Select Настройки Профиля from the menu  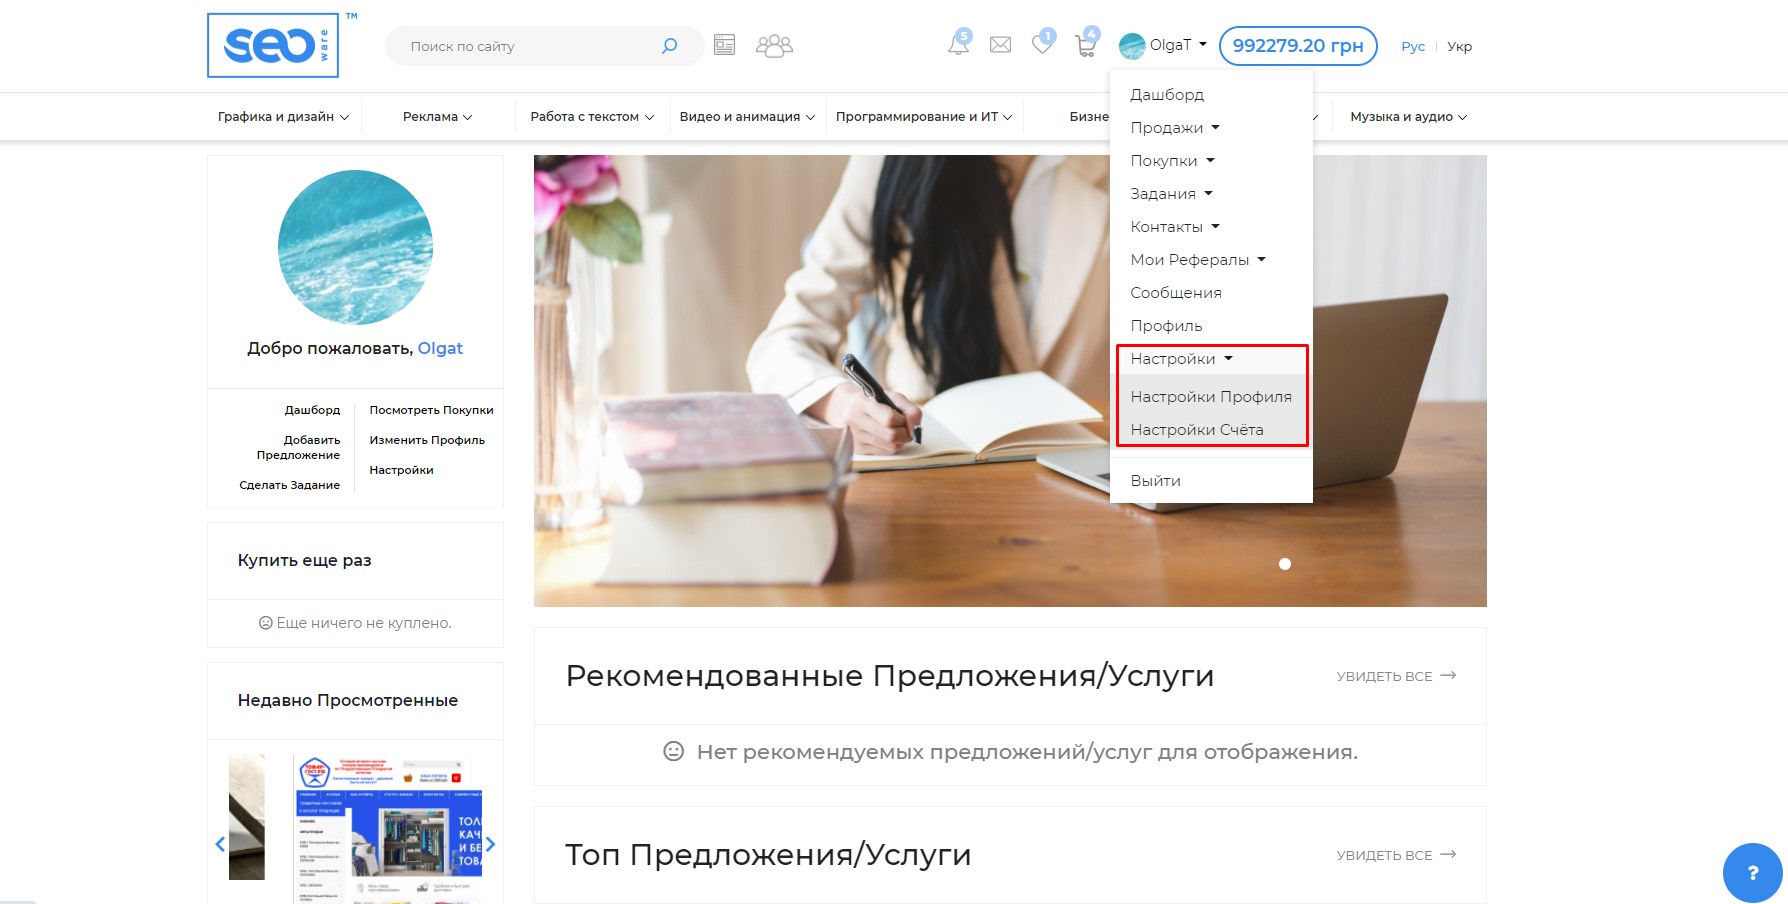(x=1210, y=397)
